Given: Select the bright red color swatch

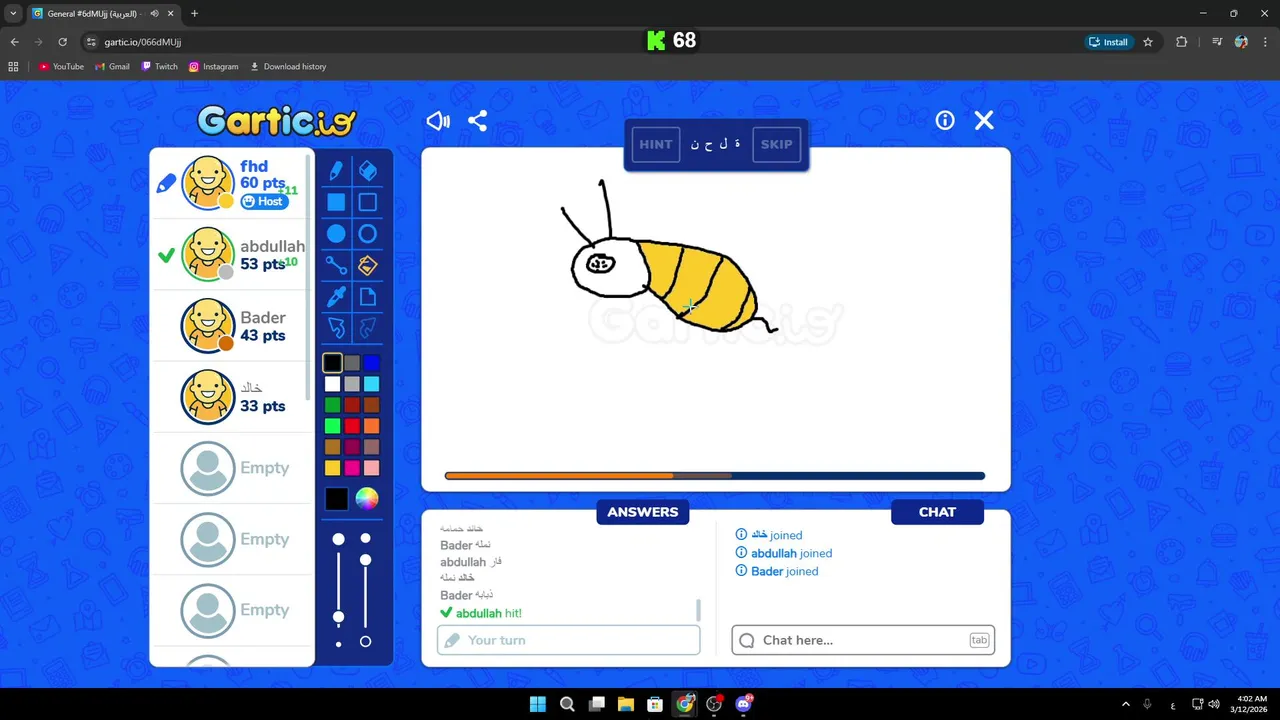Looking at the screenshot, I should 352,426.
